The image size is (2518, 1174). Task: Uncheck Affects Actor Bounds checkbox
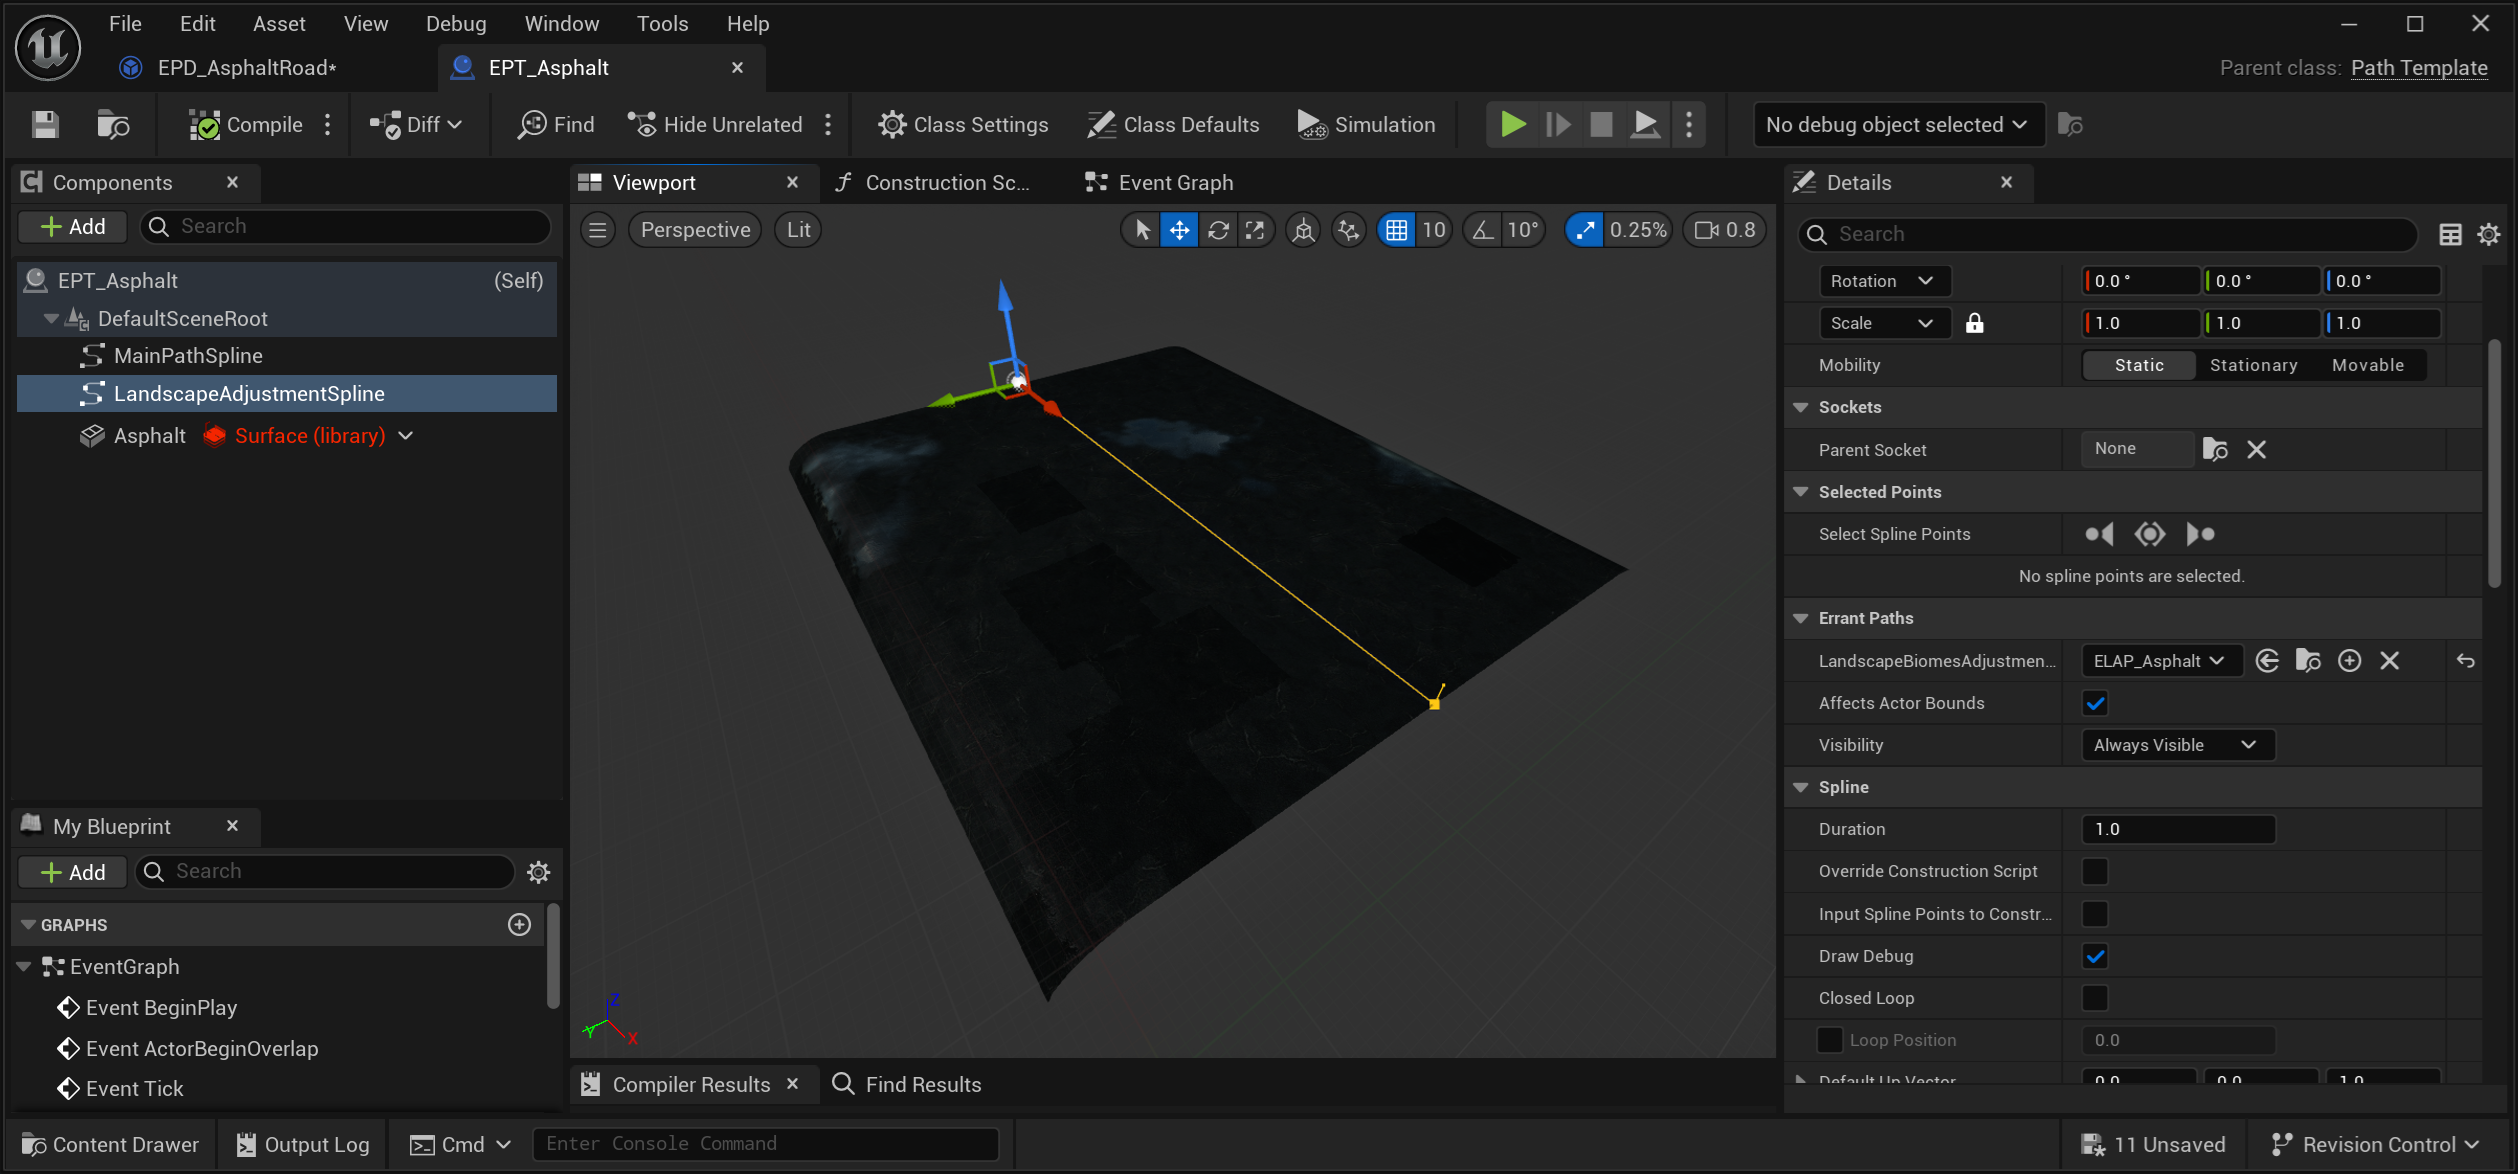click(2095, 703)
